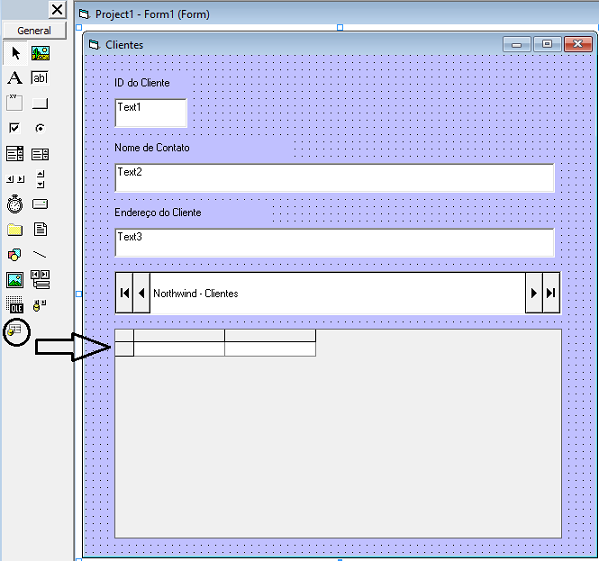Choose the TextBox control tool

40,78
